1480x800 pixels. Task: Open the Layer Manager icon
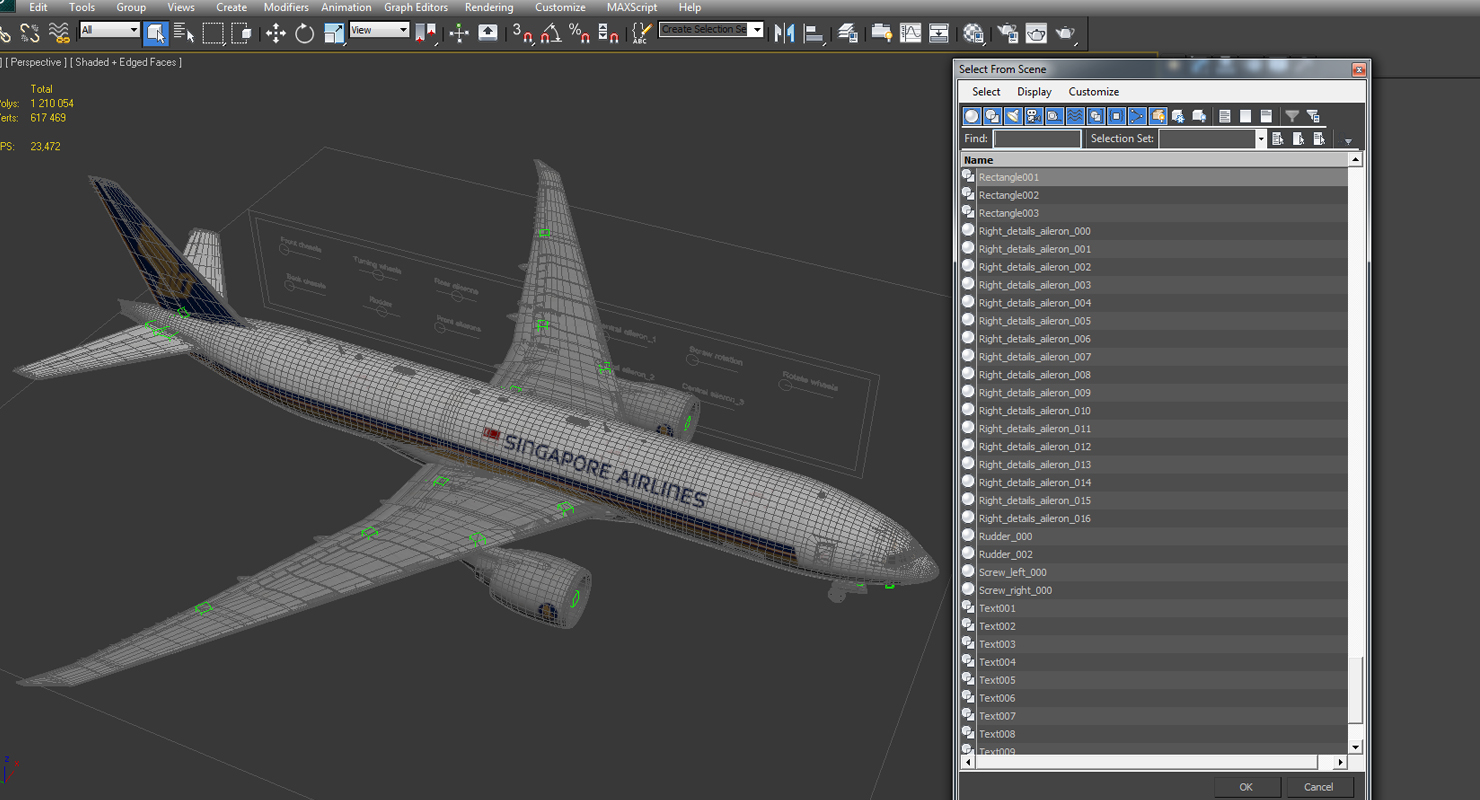(848, 33)
